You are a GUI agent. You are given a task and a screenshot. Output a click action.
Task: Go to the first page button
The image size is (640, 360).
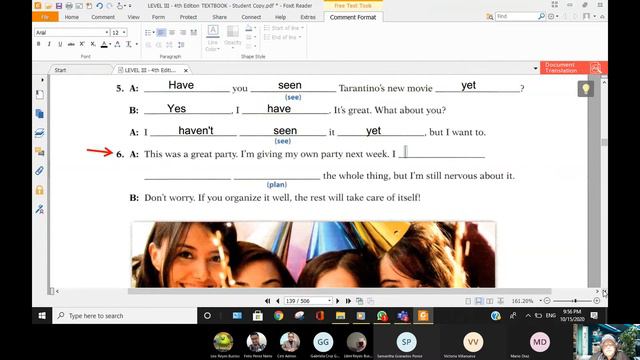(267, 301)
